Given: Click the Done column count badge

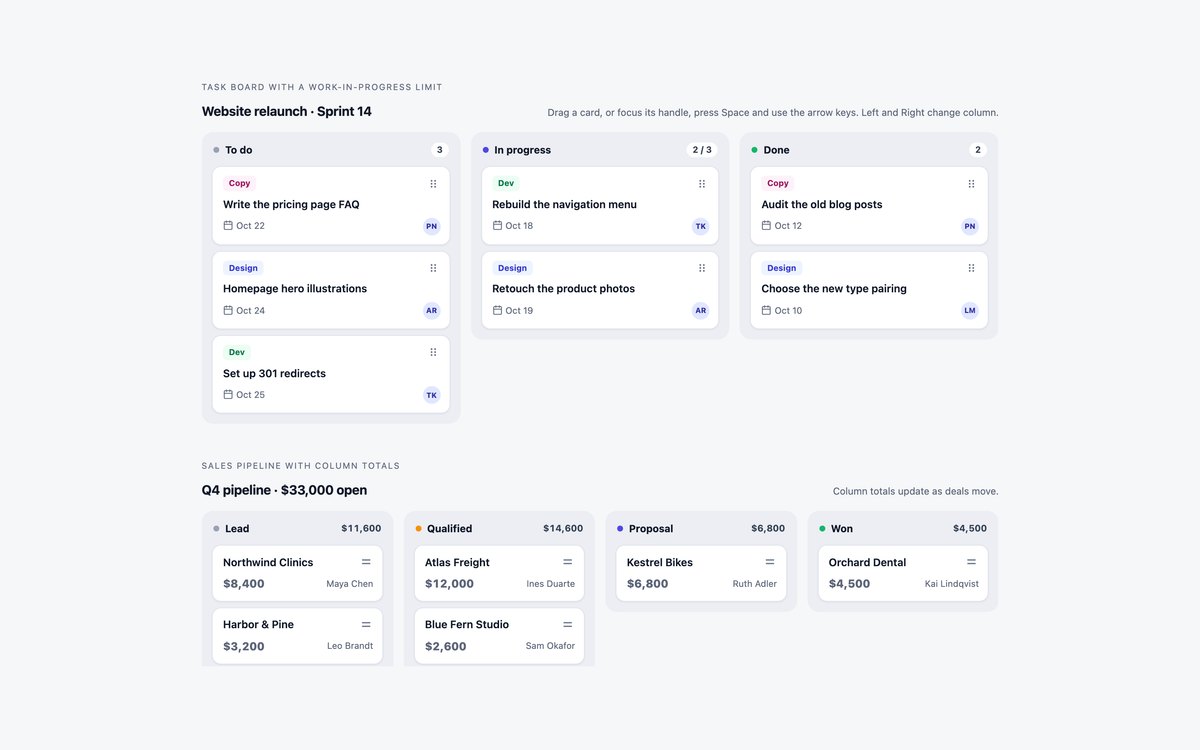Looking at the screenshot, I should coord(978,150).
